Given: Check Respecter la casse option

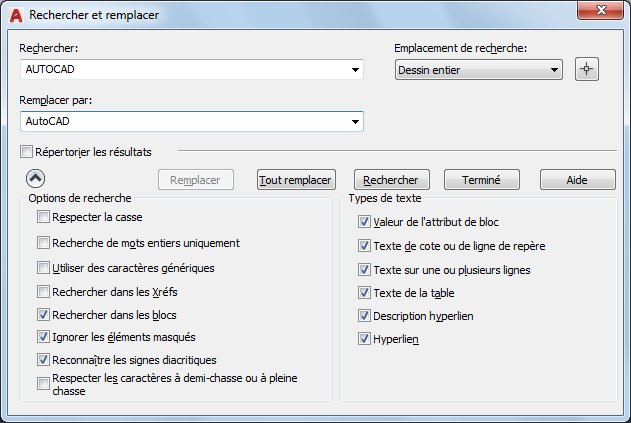Looking at the screenshot, I should (43, 217).
